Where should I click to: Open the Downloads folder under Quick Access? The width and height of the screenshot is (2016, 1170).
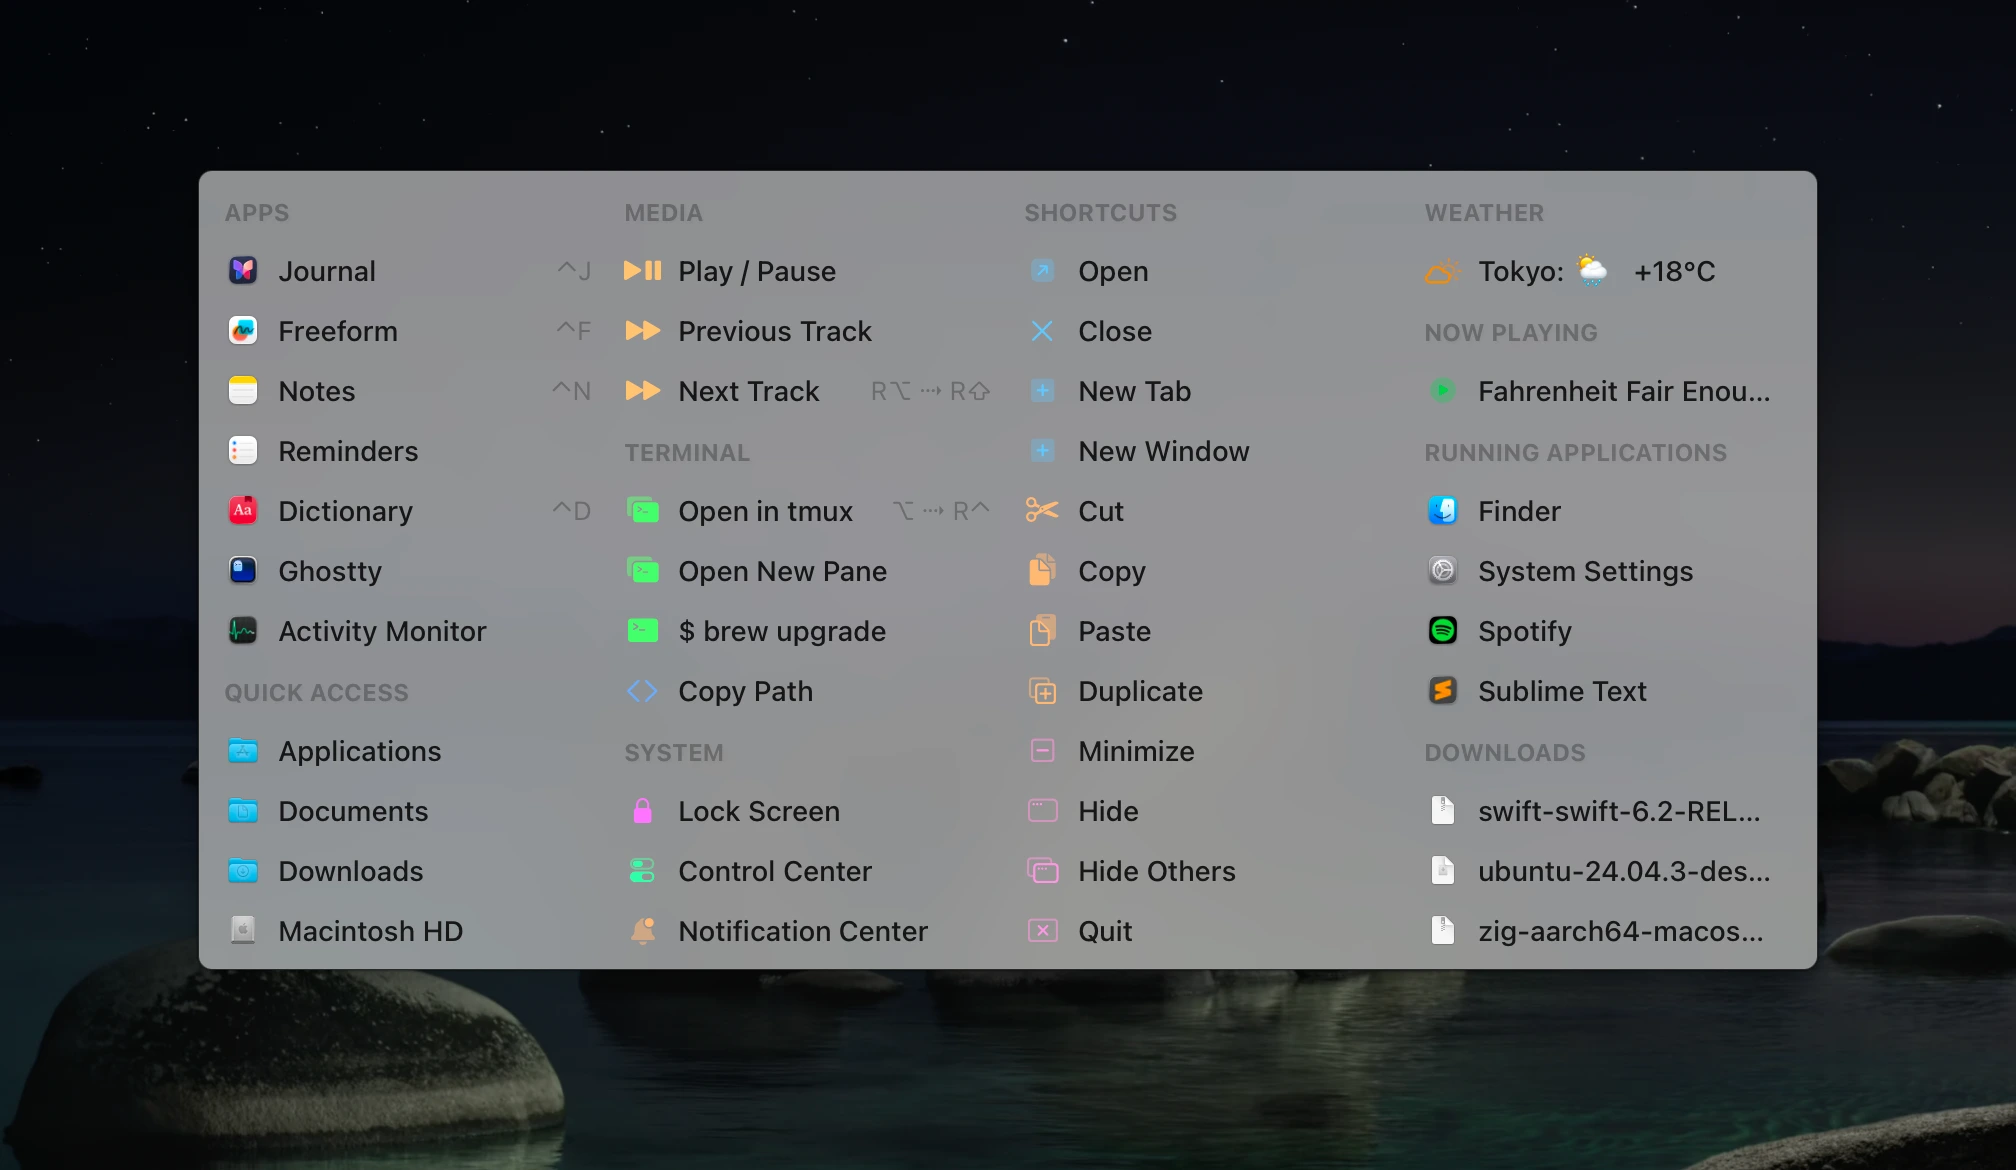(x=351, y=871)
